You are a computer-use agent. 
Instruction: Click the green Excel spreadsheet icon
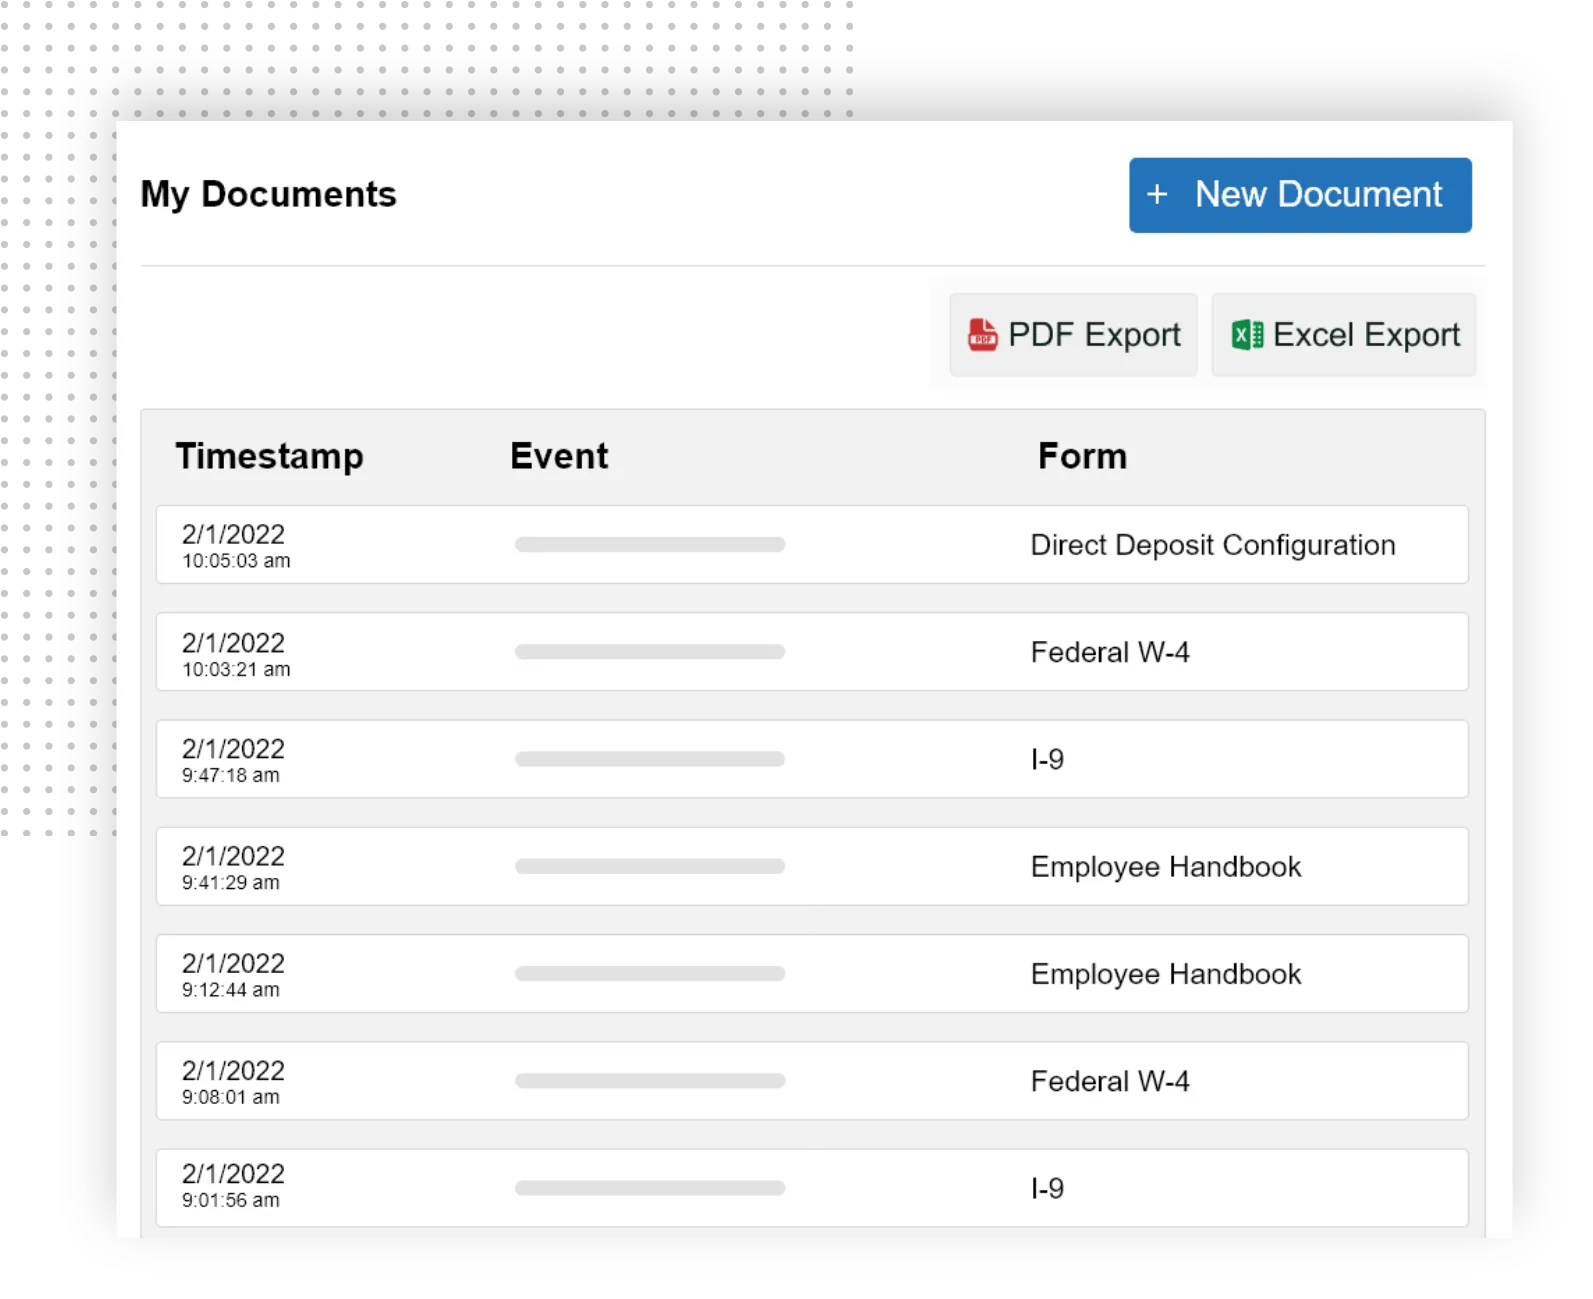pyautogui.click(x=1247, y=335)
